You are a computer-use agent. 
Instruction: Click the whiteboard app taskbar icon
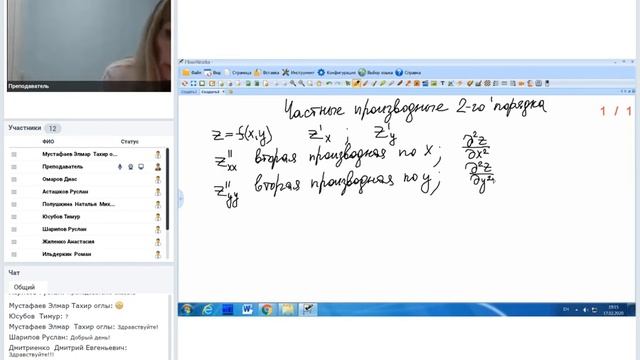pos(308,310)
